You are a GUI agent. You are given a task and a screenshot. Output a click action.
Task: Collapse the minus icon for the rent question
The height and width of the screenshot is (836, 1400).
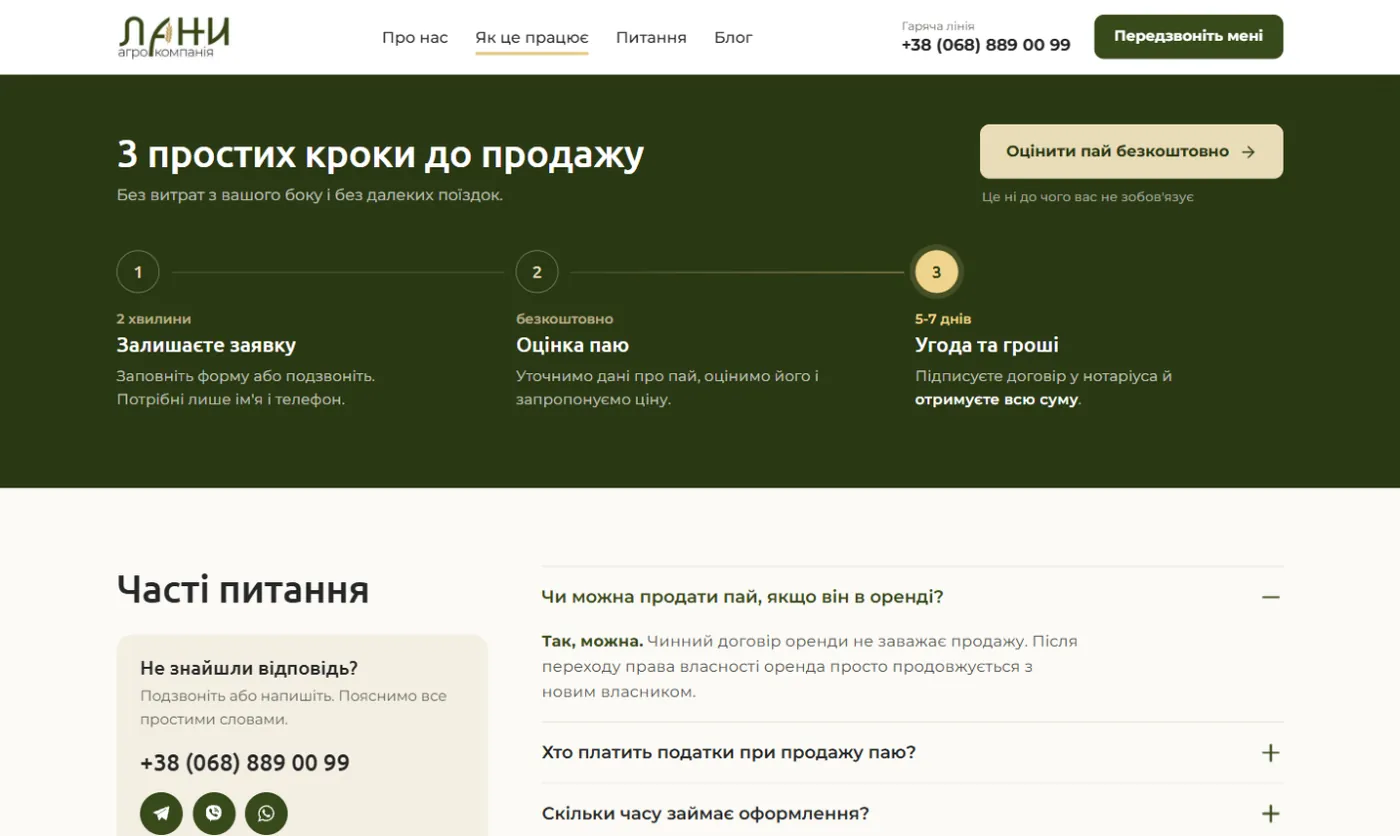pyautogui.click(x=1270, y=597)
